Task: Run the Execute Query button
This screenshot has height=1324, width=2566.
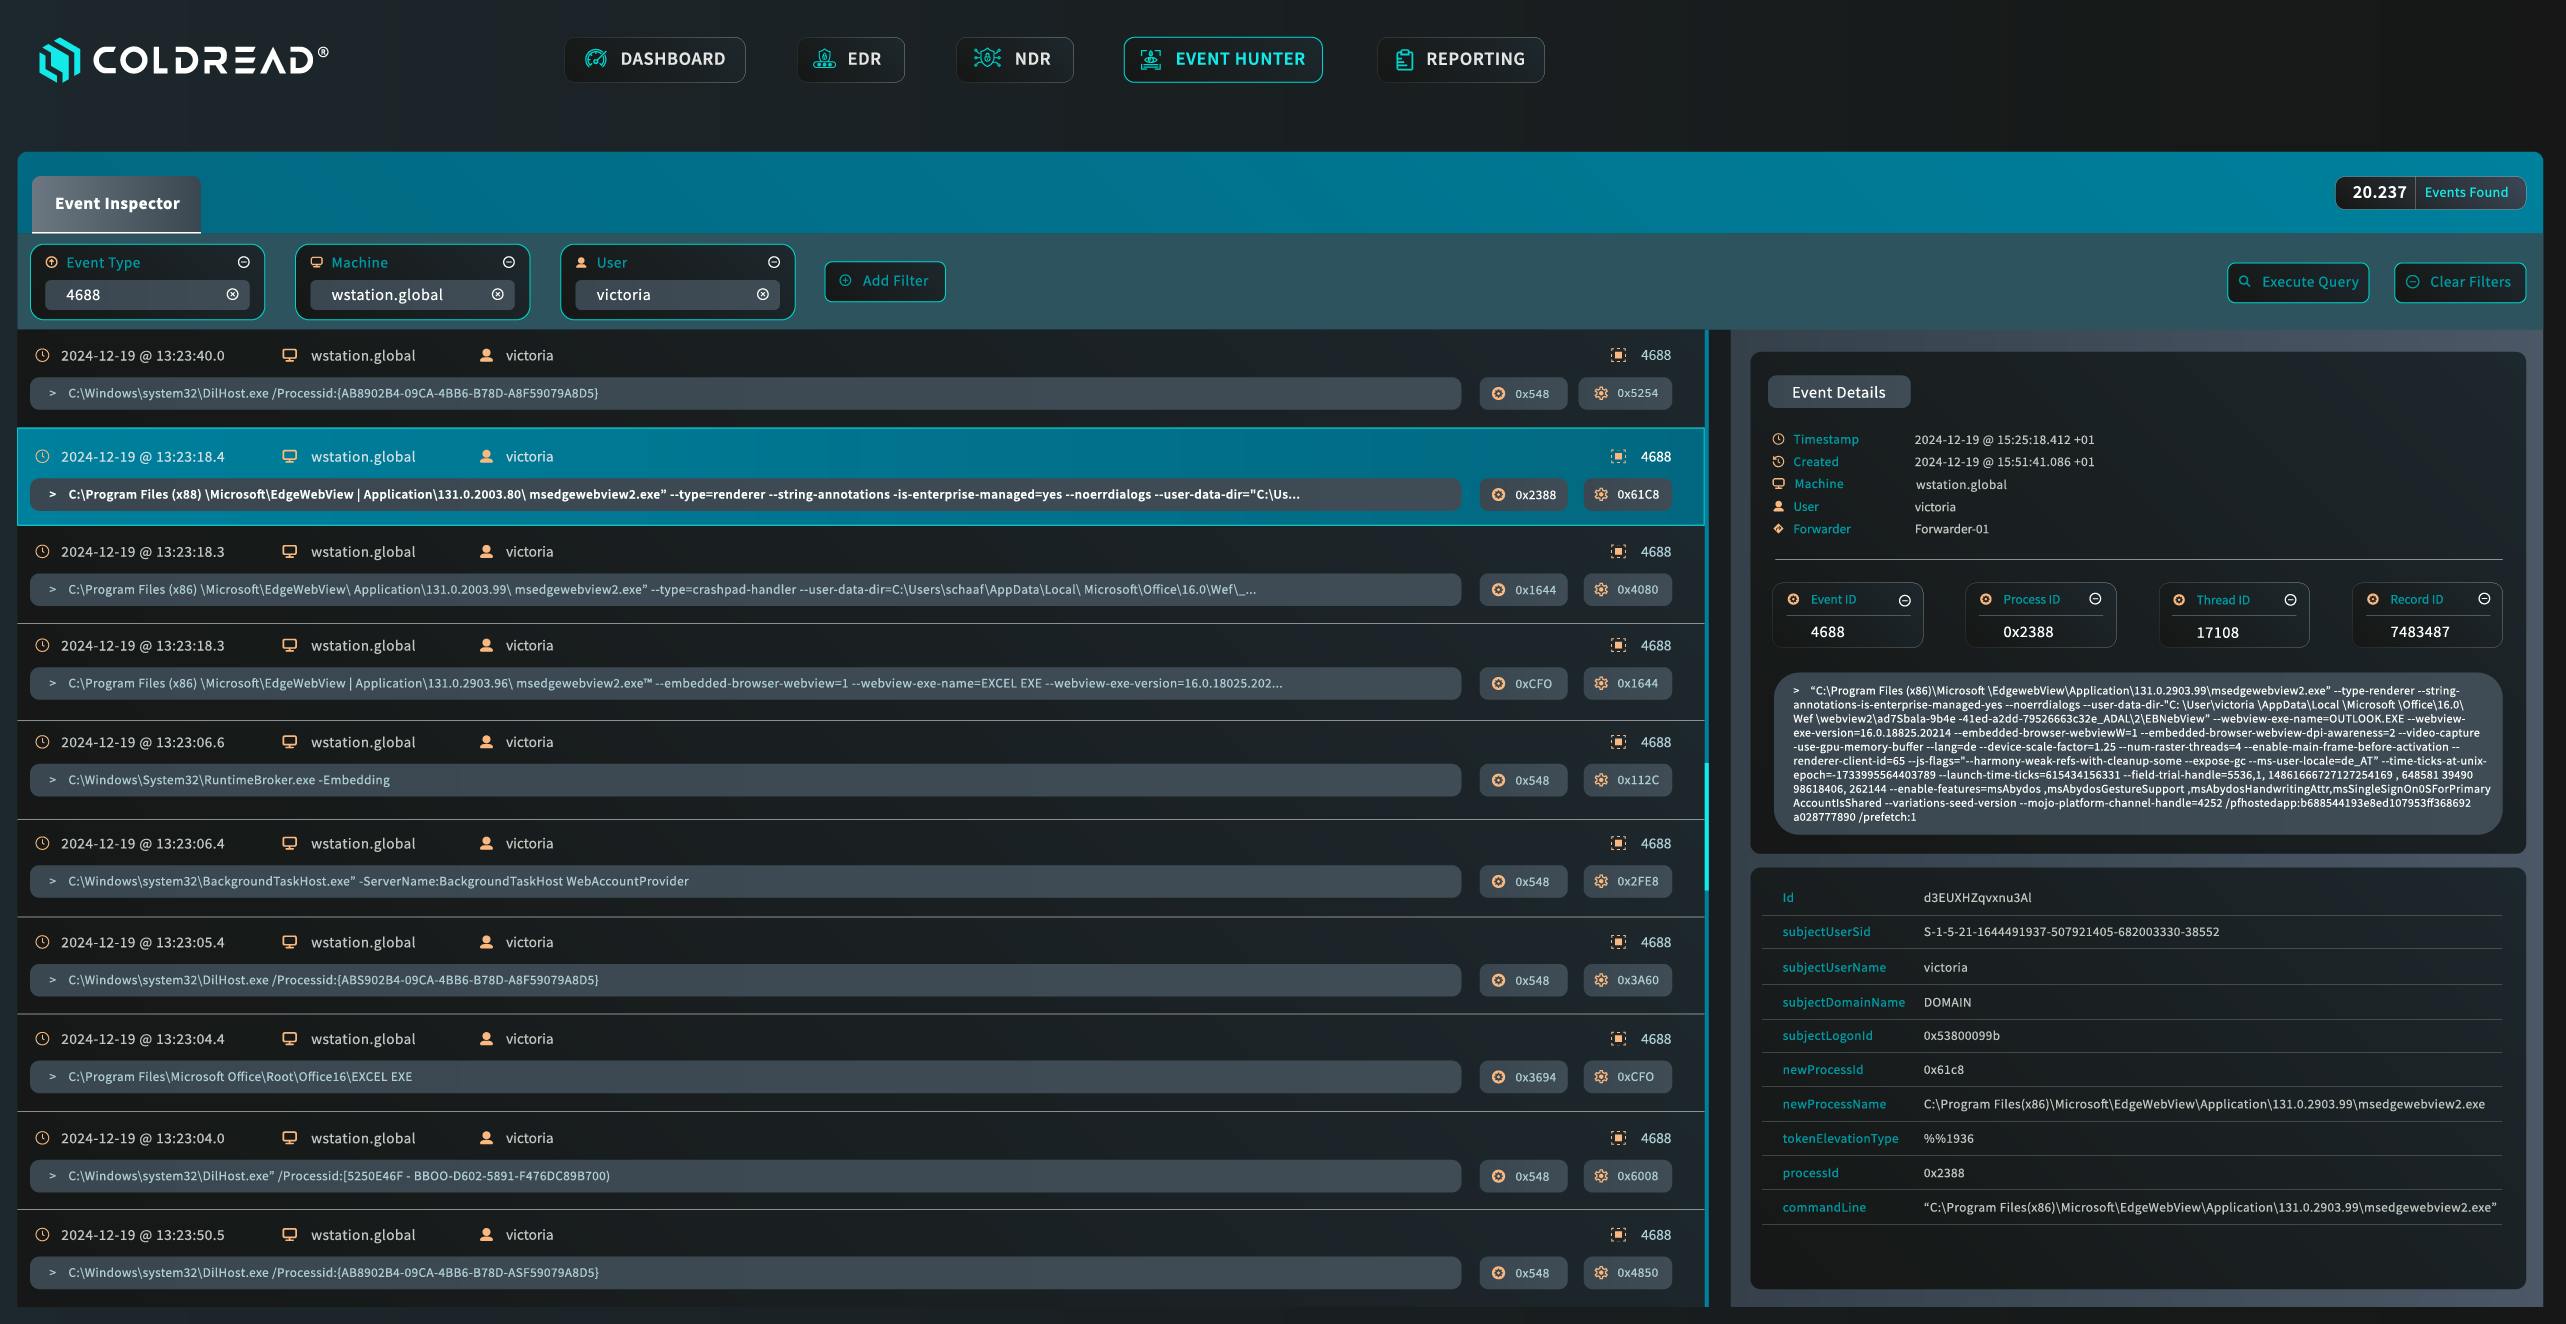Action: click(x=2297, y=282)
